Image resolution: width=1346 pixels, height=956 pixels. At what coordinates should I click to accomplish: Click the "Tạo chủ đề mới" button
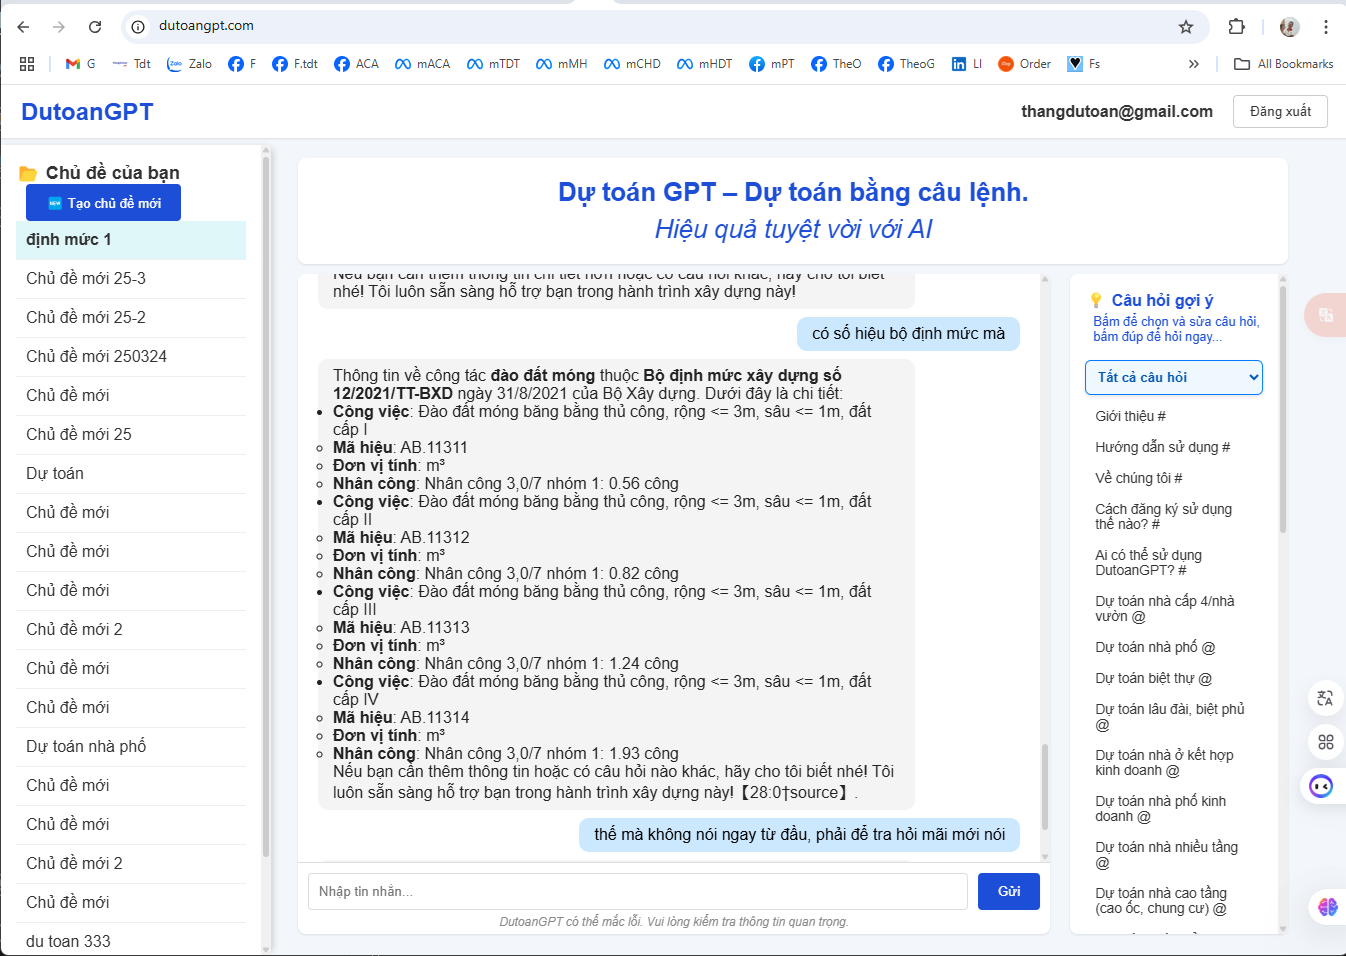(104, 203)
